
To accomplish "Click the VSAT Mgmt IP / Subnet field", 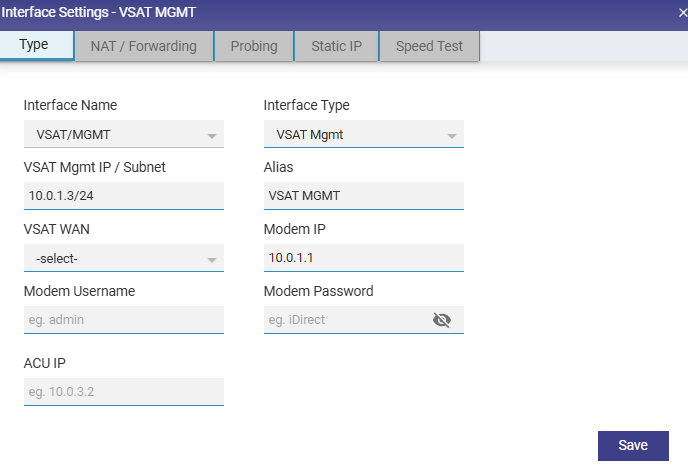I will tap(123, 197).
